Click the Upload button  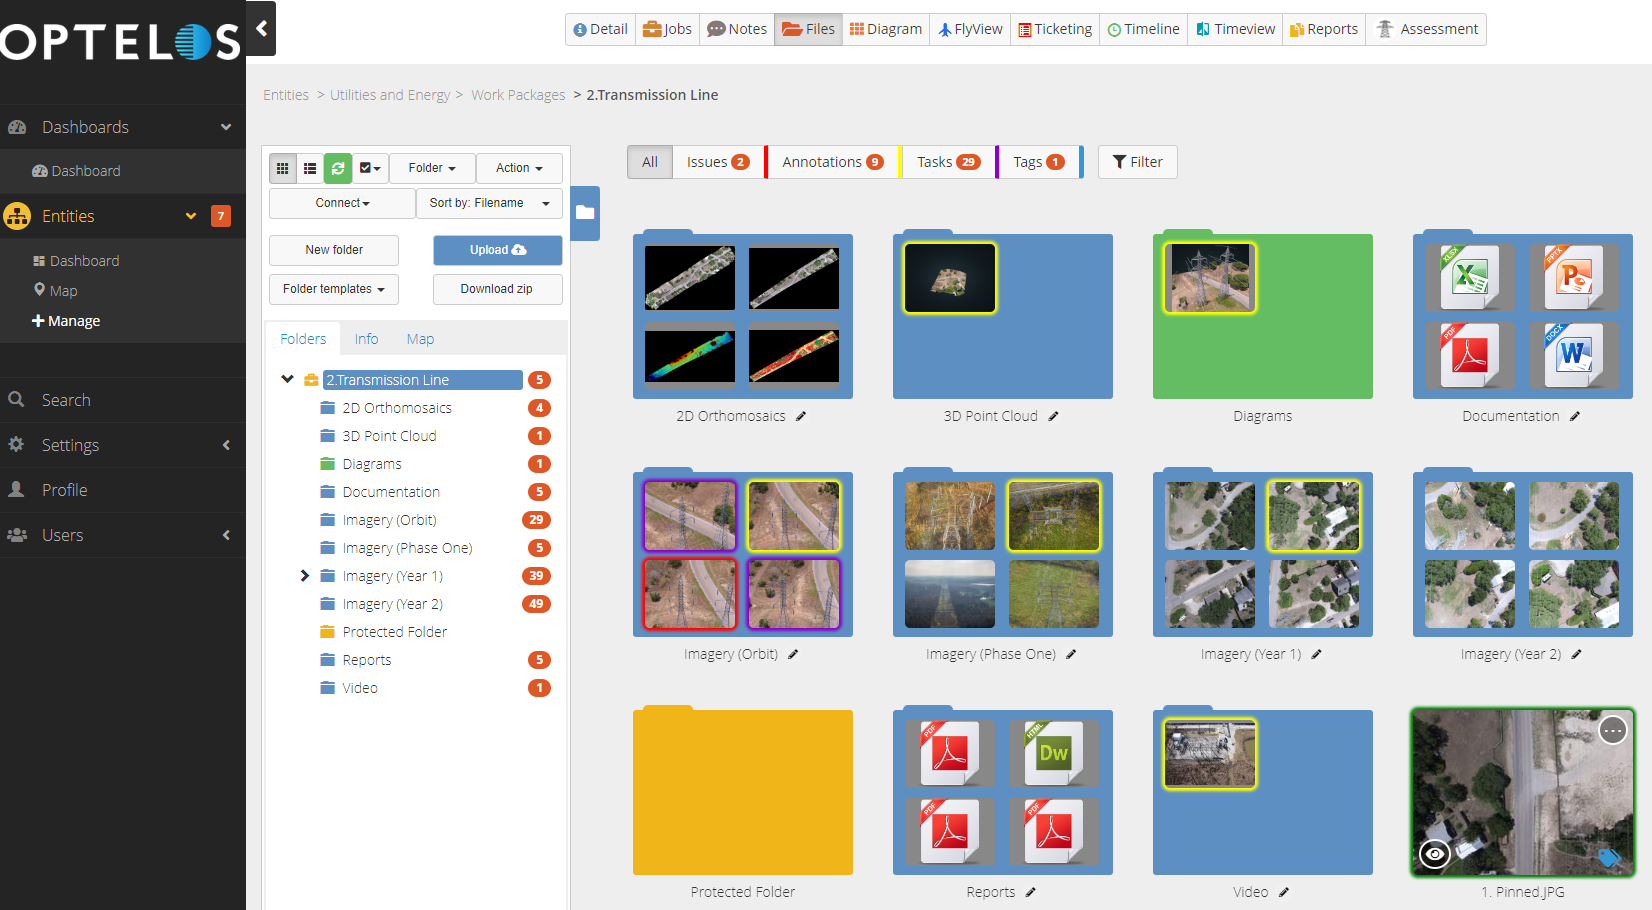[497, 250]
